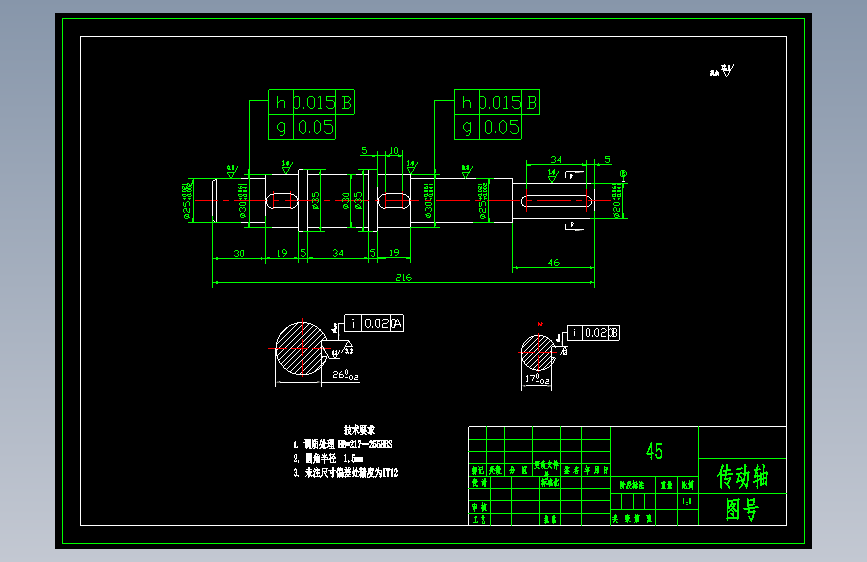Click the 46 length dimension text
The width and height of the screenshot is (867, 562).
point(553,262)
